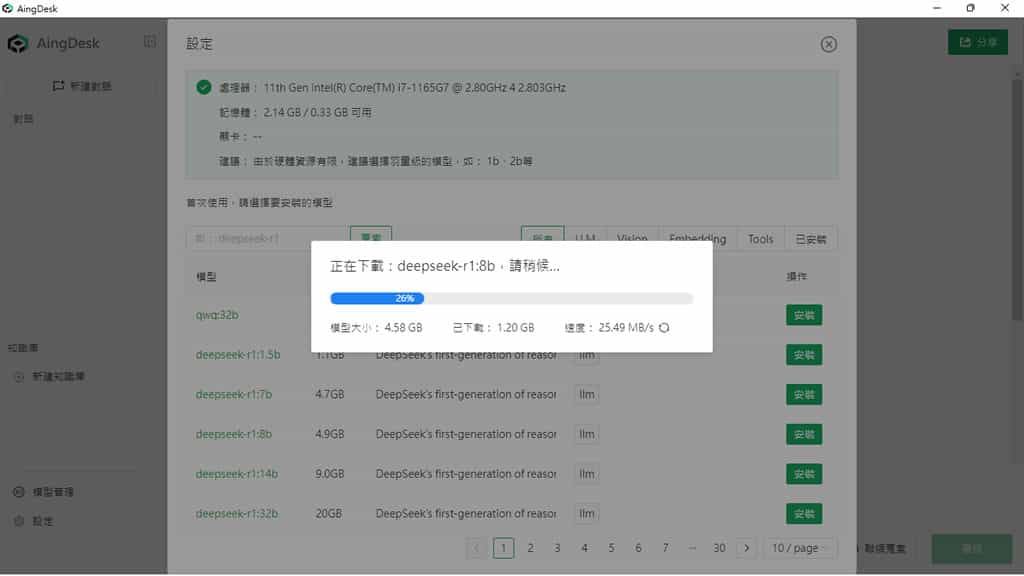This screenshot has height=576, width=1024.
Task: Click the previous page arrow
Action: [x=476, y=548]
